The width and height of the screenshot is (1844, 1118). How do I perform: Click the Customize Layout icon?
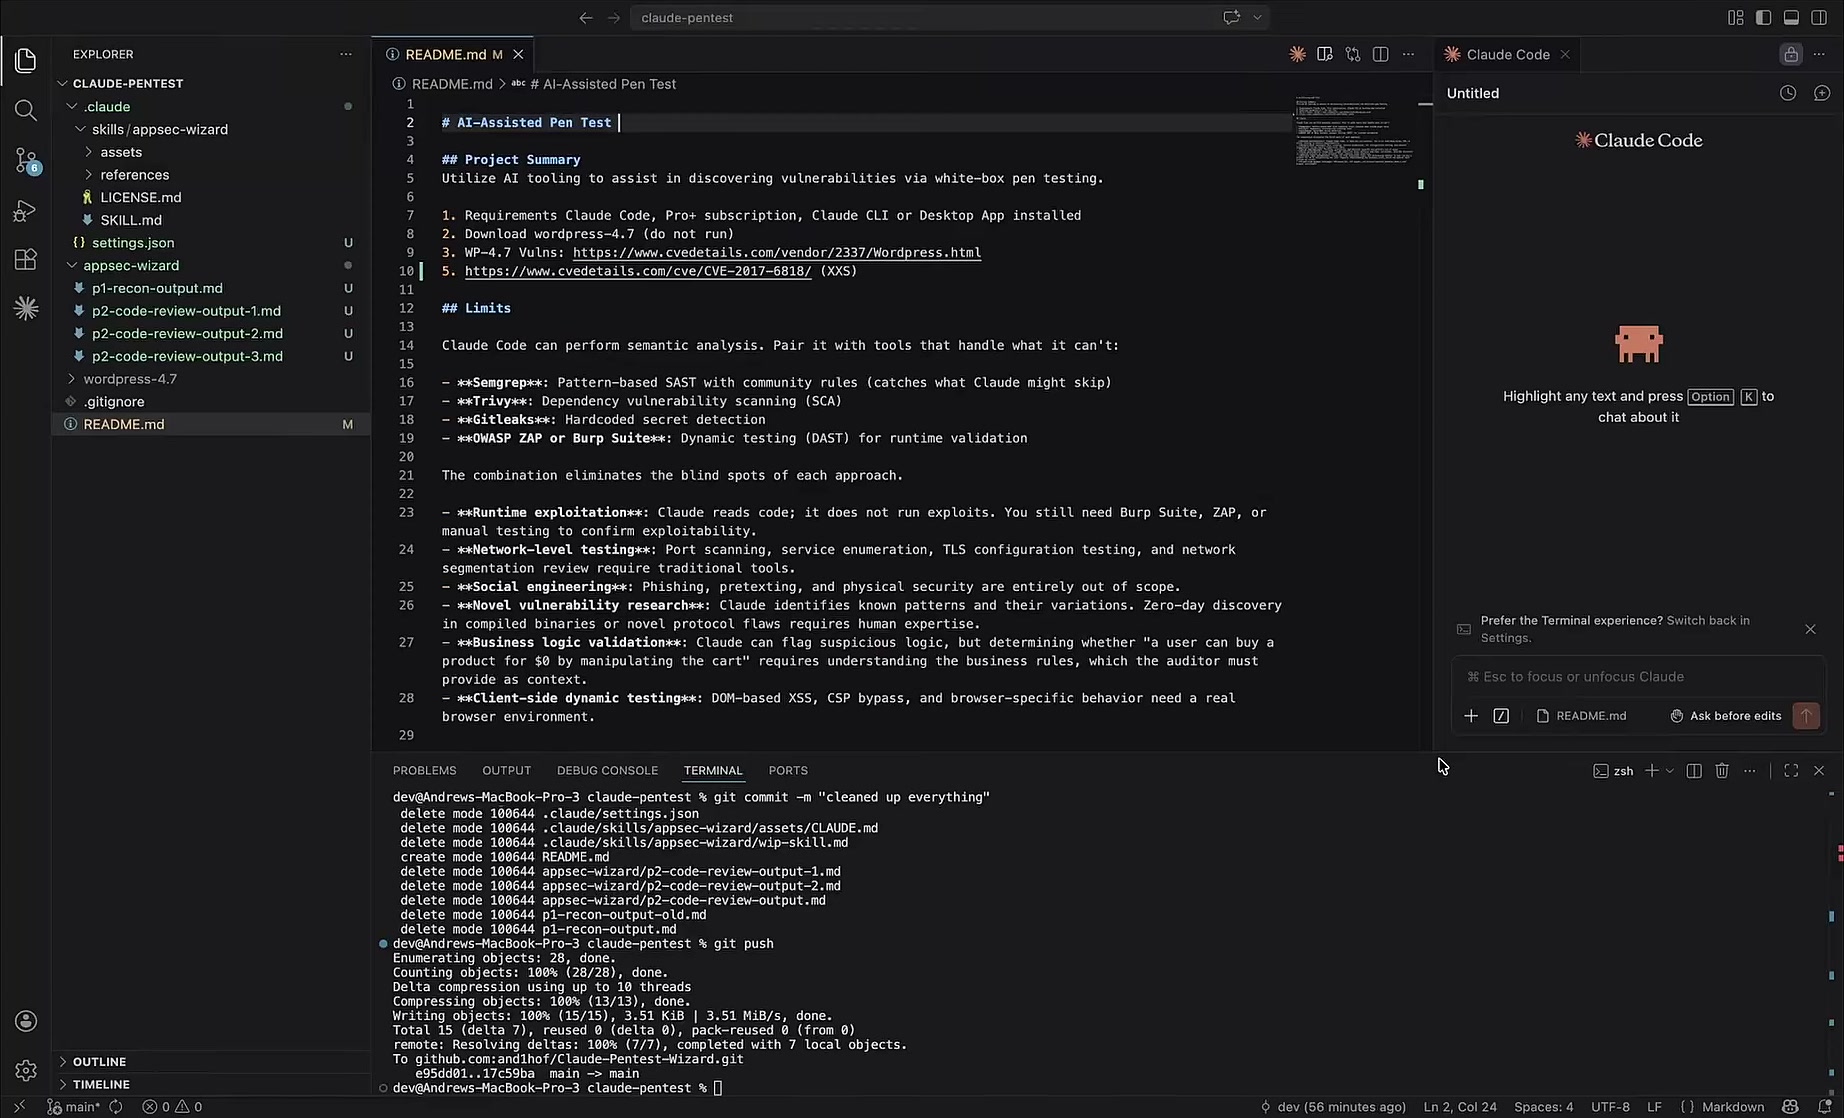tap(1735, 18)
